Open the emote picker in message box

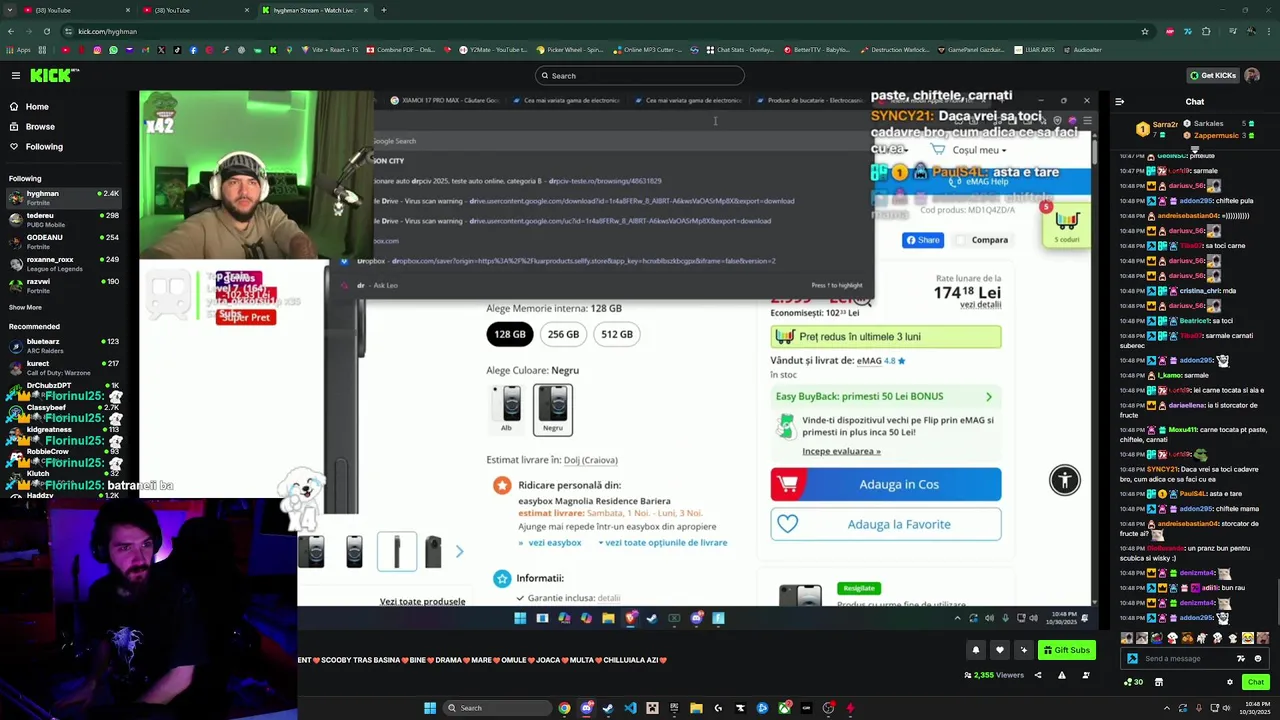[x=1258, y=658]
